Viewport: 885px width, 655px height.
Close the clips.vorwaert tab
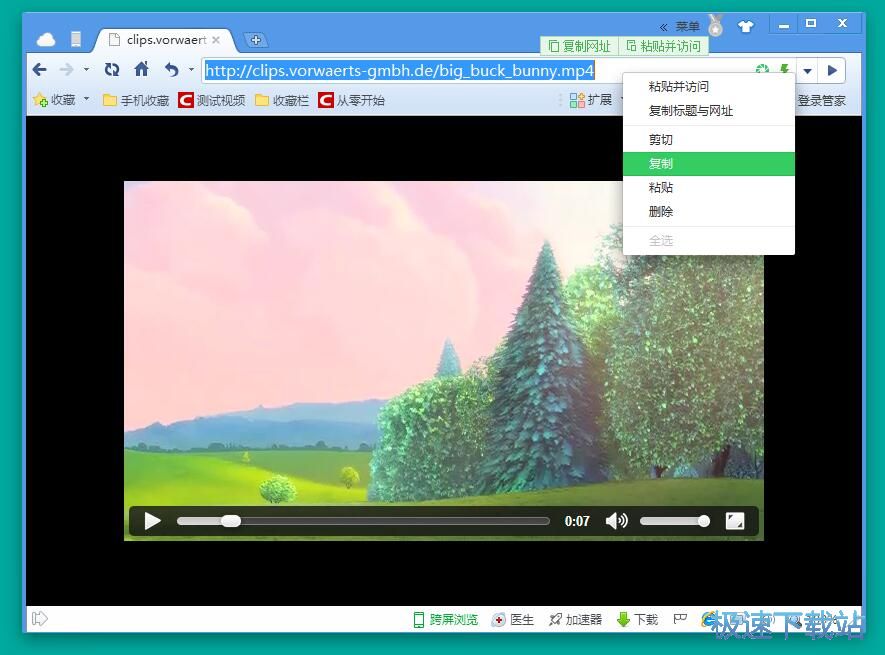[x=216, y=40]
